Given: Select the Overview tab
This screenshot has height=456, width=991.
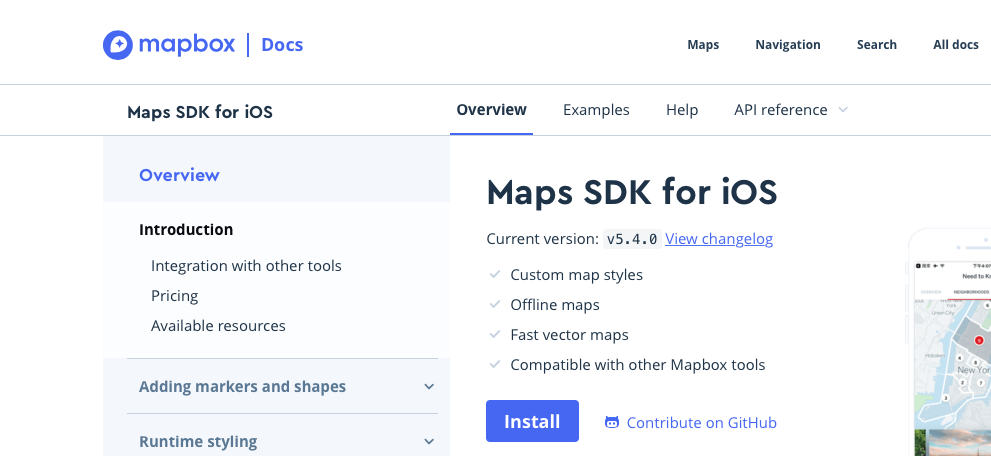Looking at the screenshot, I should tap(491, 110).
